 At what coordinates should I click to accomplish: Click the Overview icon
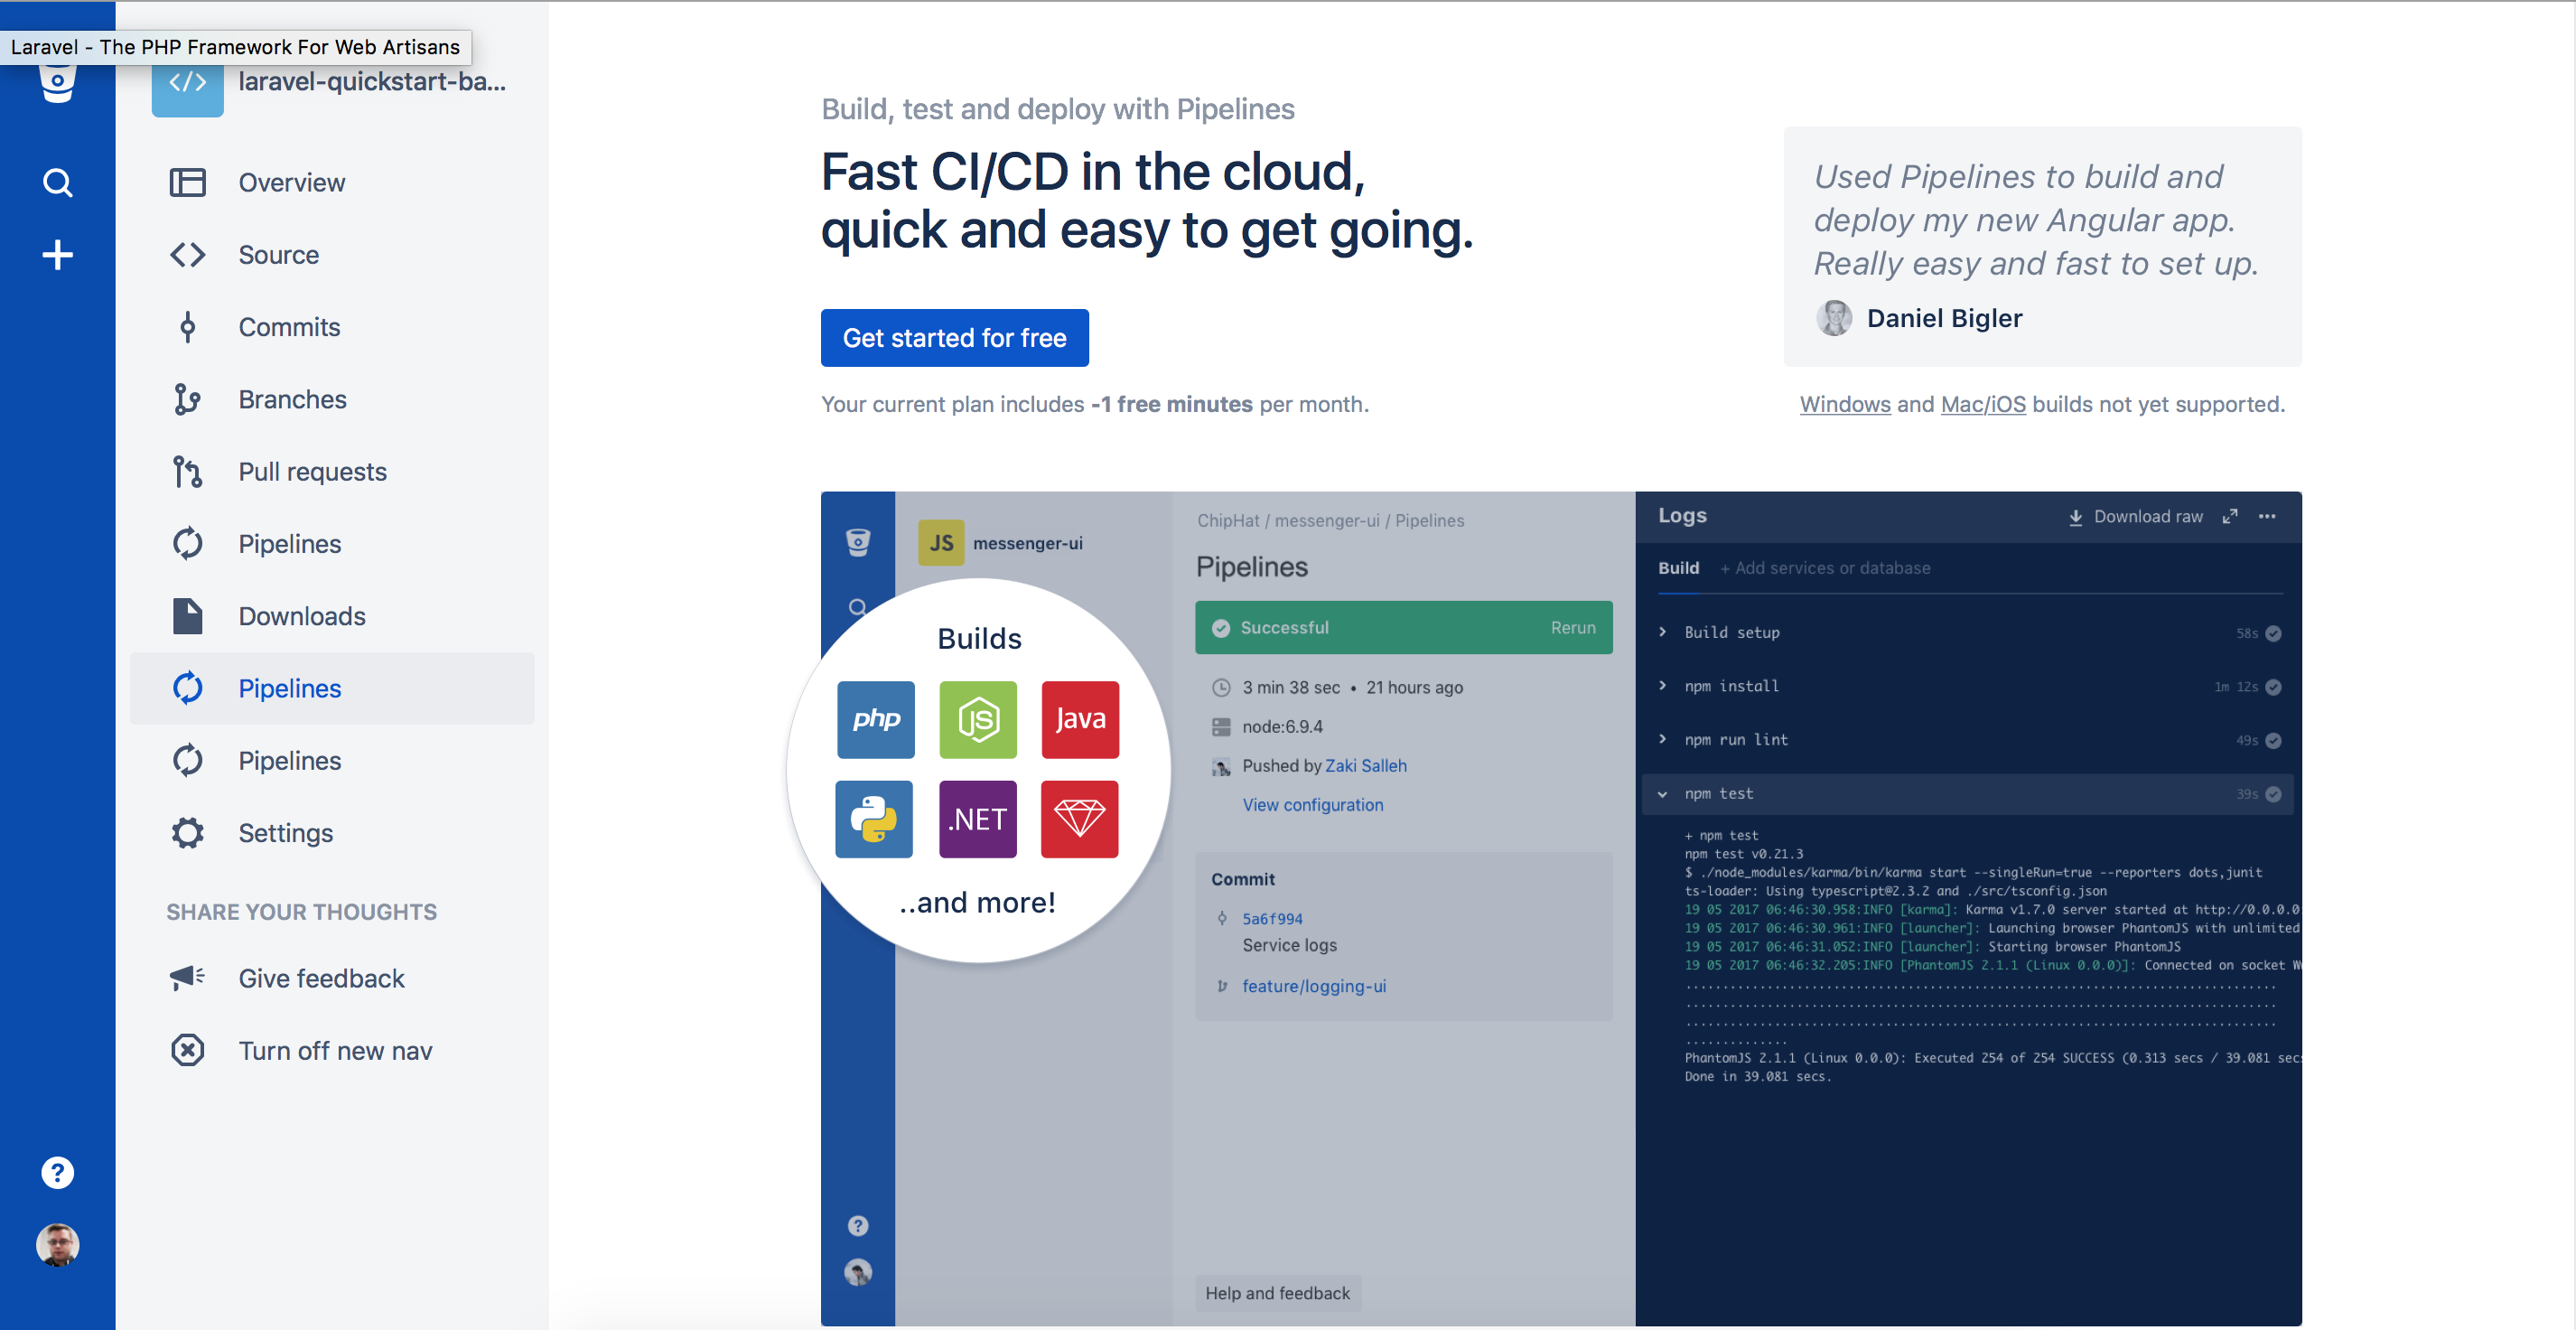[187, 182]
